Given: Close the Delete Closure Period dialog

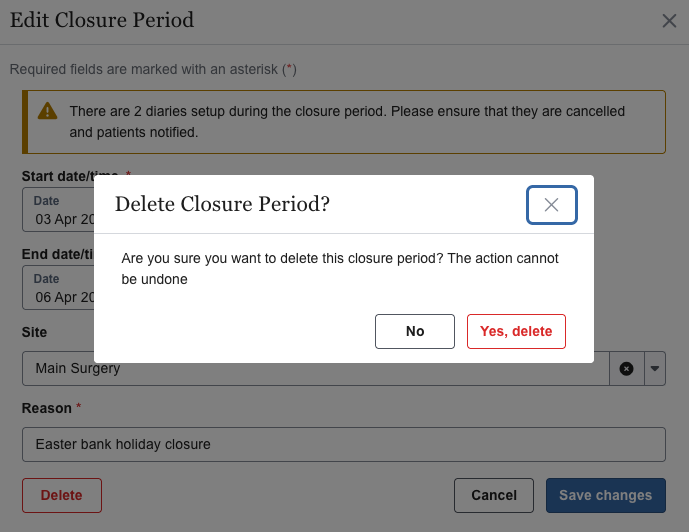Looking at the screenshot, I should [551, 205].
